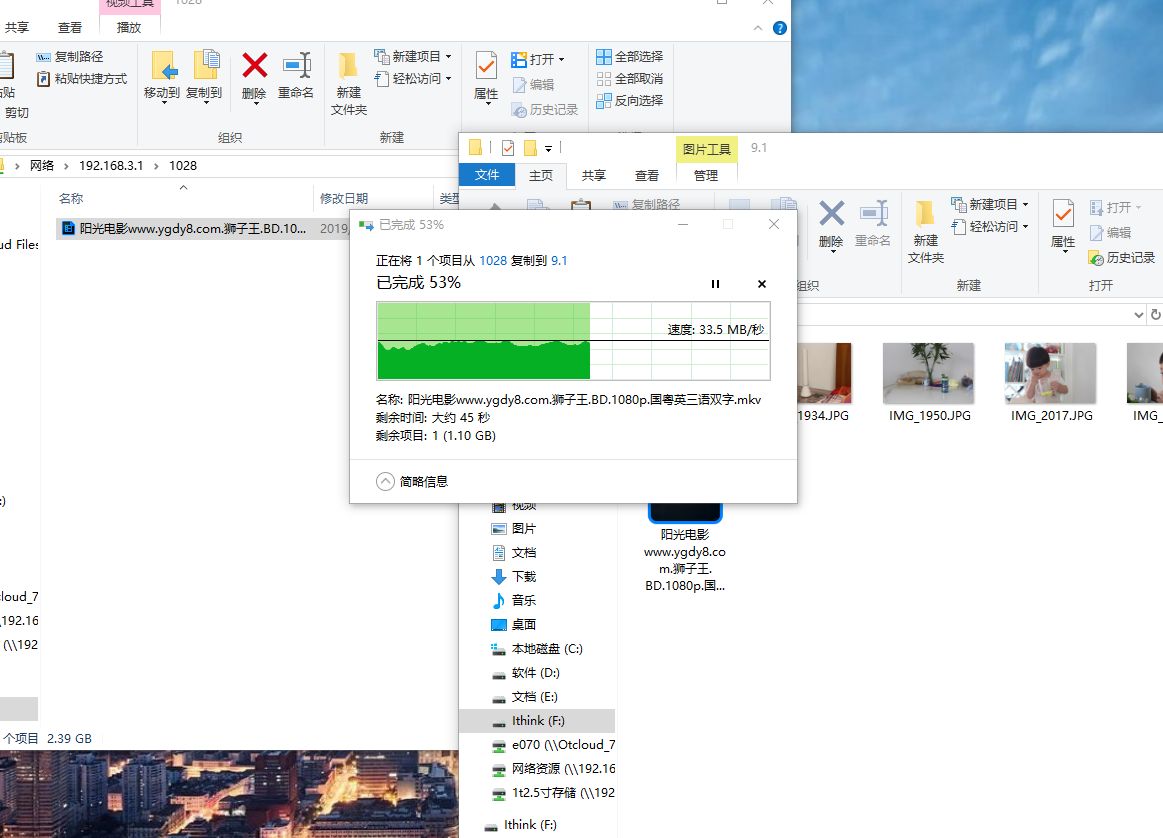The height and width of the screenshot is (838, 1163).
Task: Open the quick access toolbar dropdown in the 9.1 window
Action: coord(548,148)
